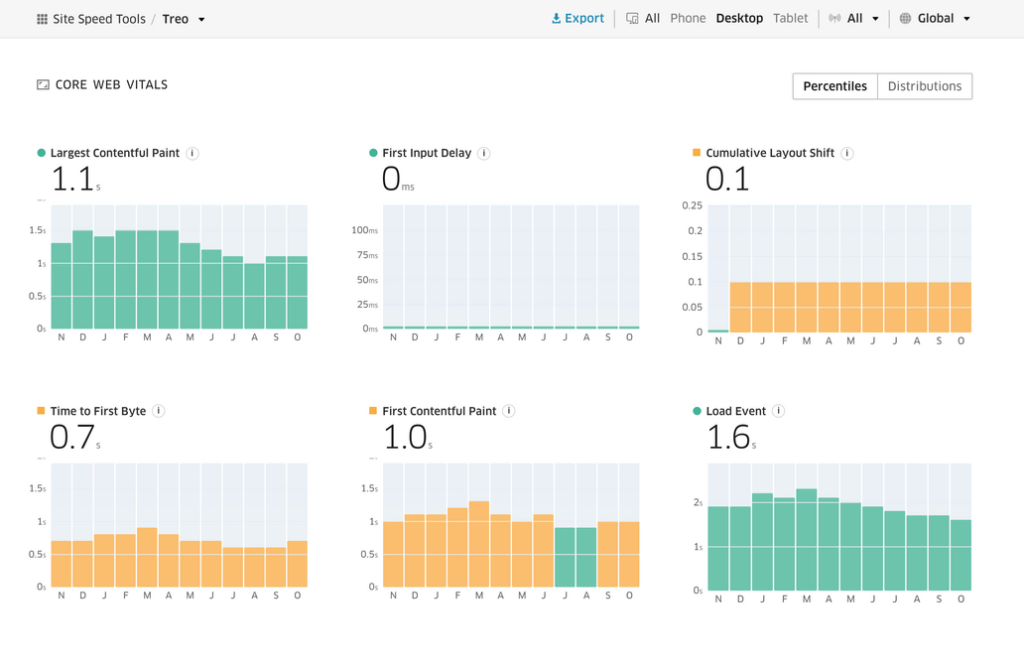The height and width of the screenshot is (665, 1024).
Task: Select the Phone device tab
Action: coord(688,18)
